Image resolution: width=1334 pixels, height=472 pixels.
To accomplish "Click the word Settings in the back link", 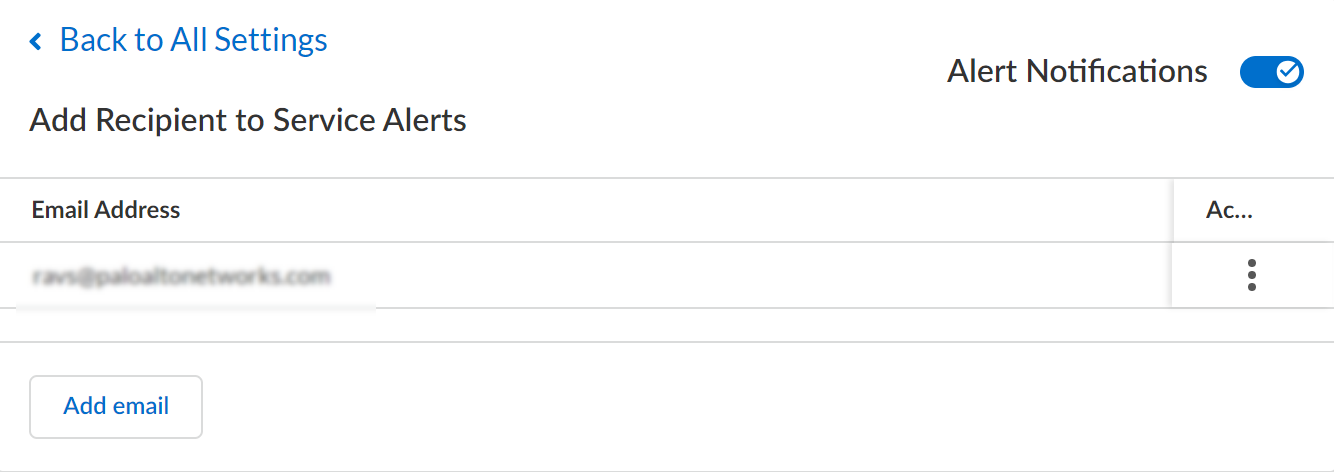I will coord(271,40).
